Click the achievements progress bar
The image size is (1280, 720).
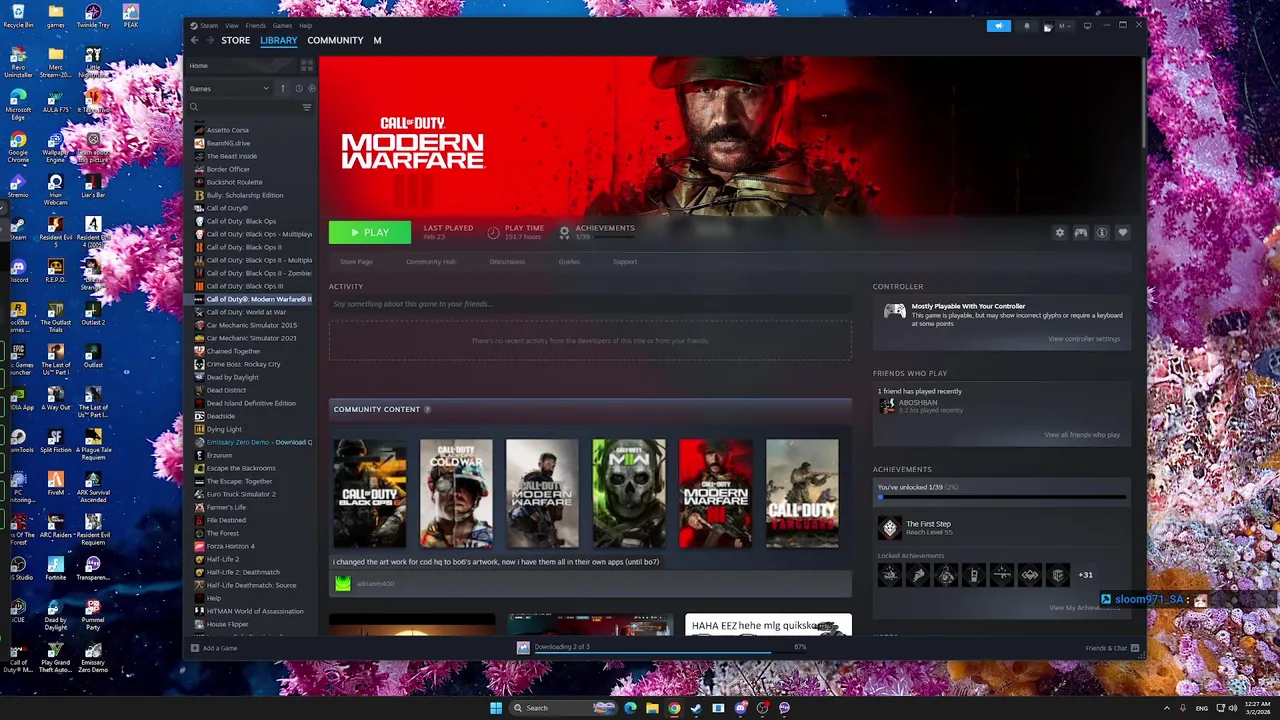1002,496
